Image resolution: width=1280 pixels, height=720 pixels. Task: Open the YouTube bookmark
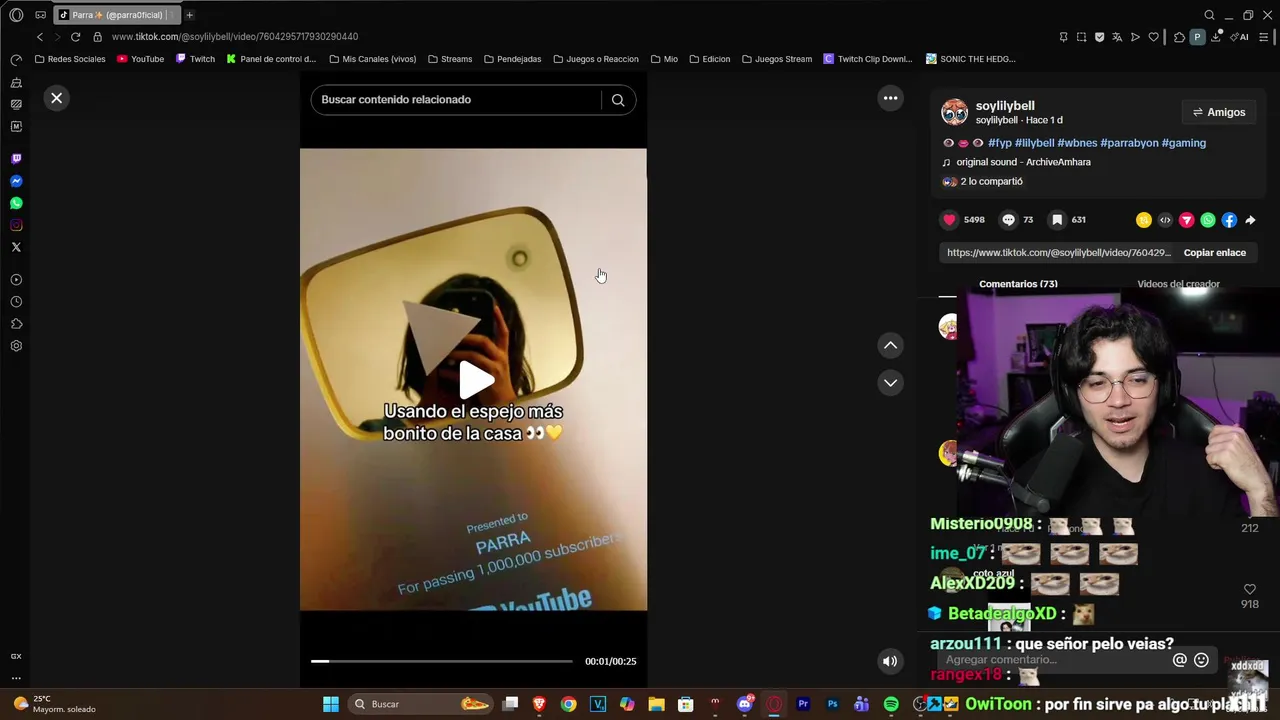click(x=140, y=59)
